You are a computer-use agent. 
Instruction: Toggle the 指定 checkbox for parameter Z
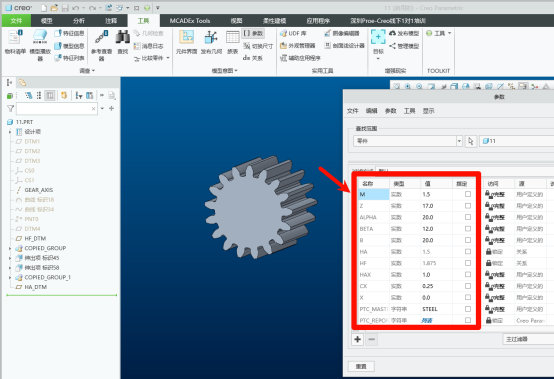[x=468, y=206]
